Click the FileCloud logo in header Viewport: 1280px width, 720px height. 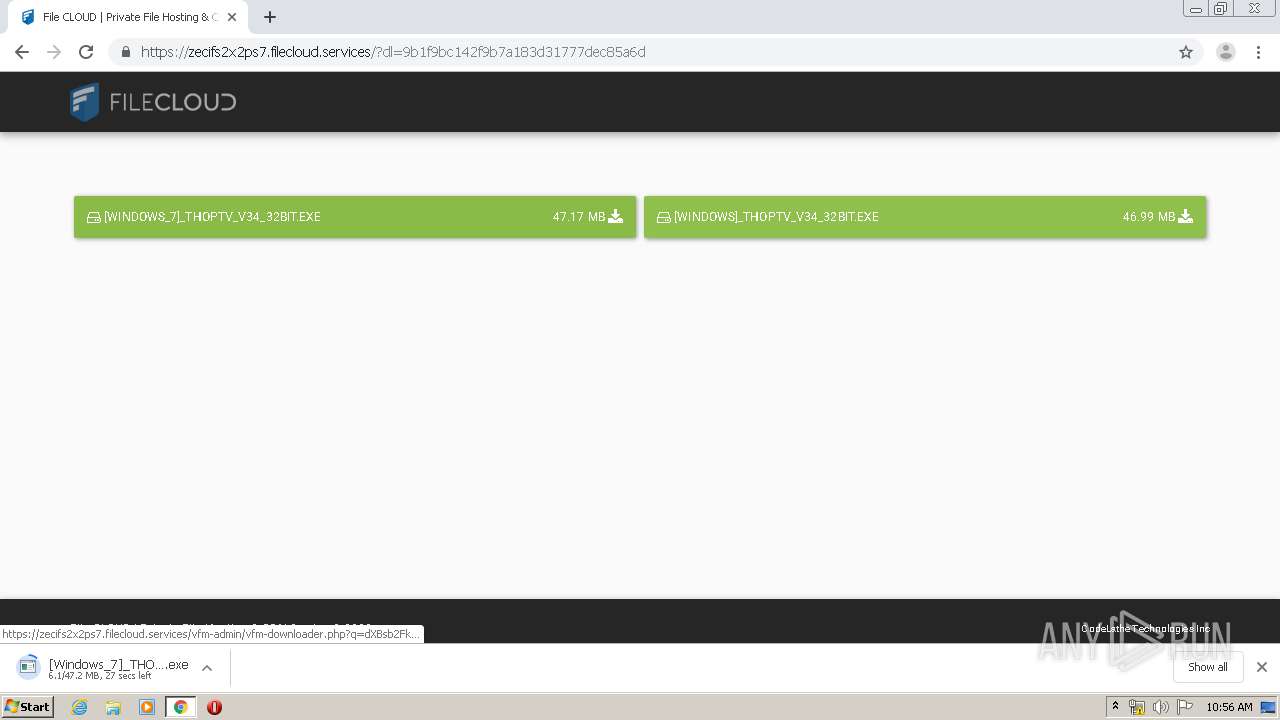pos(153,102)
